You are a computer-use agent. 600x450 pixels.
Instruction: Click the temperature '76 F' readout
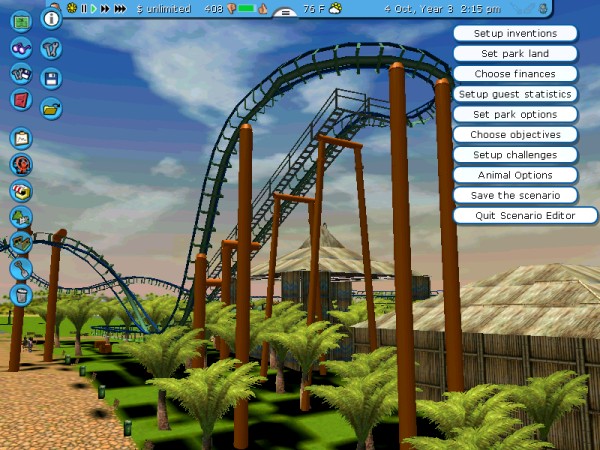point(313,8)
